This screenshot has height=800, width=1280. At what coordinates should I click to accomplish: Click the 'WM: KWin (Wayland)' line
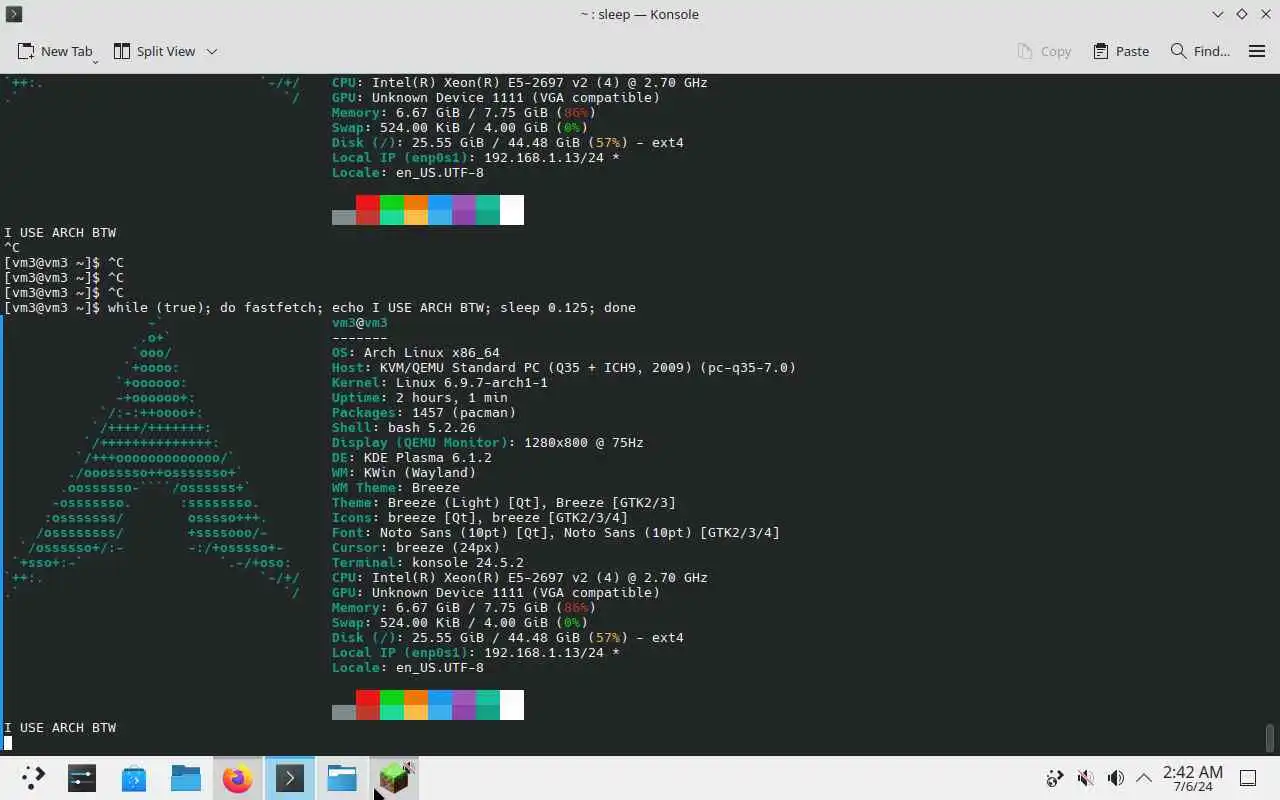pyautogui.click(x=404, y=472)
